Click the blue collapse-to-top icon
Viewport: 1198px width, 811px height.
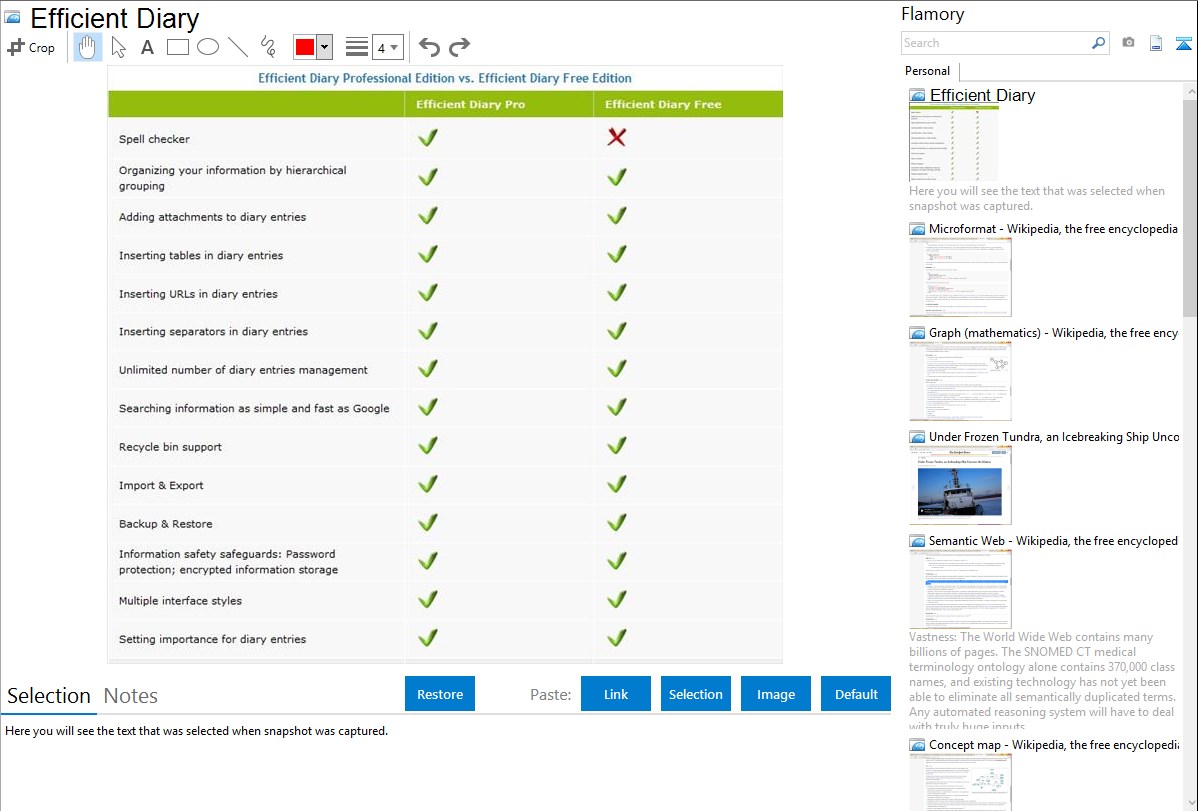pos(1183,43)
